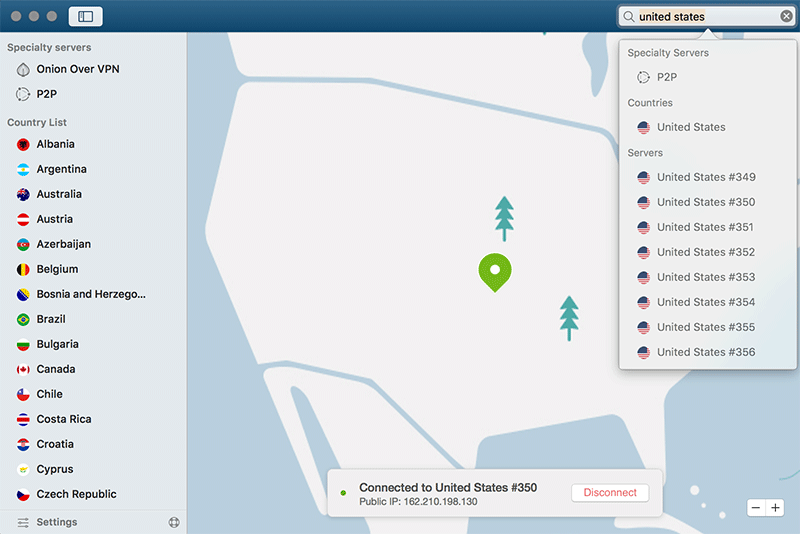The image size is (800, 534).
Task: Click flag beside United States #356
Action: coord(643,352)
